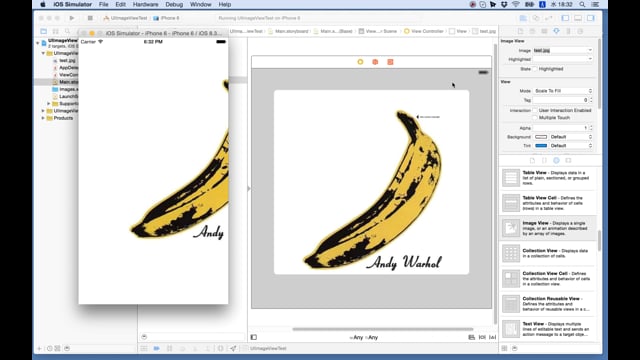The image size is (640, 360).
Task: Click the Background color swatch
Action: [541, 137]
